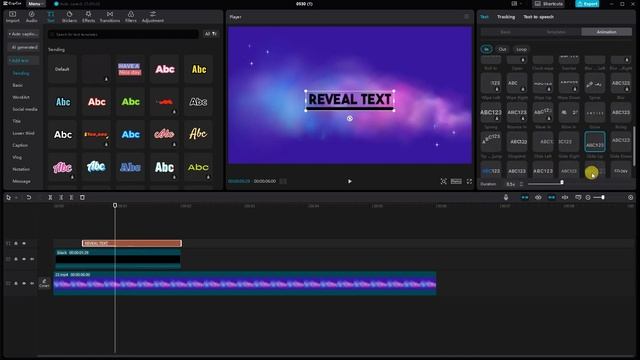Open the Import media tab

click(x=12, y=17)
